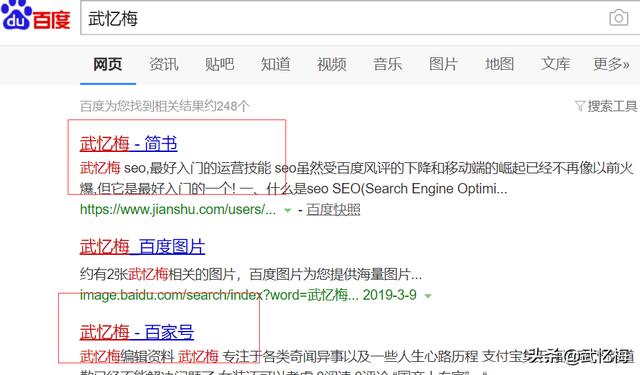The image size is (640, 375).
Task: Open the 音乐 tab
Action: click(x=388, y=64)
